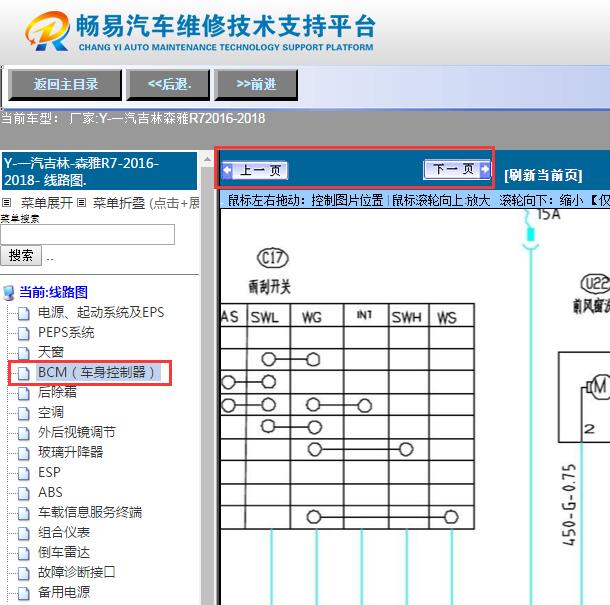Click the SWH column header in diagram

[x=406, y=317]
